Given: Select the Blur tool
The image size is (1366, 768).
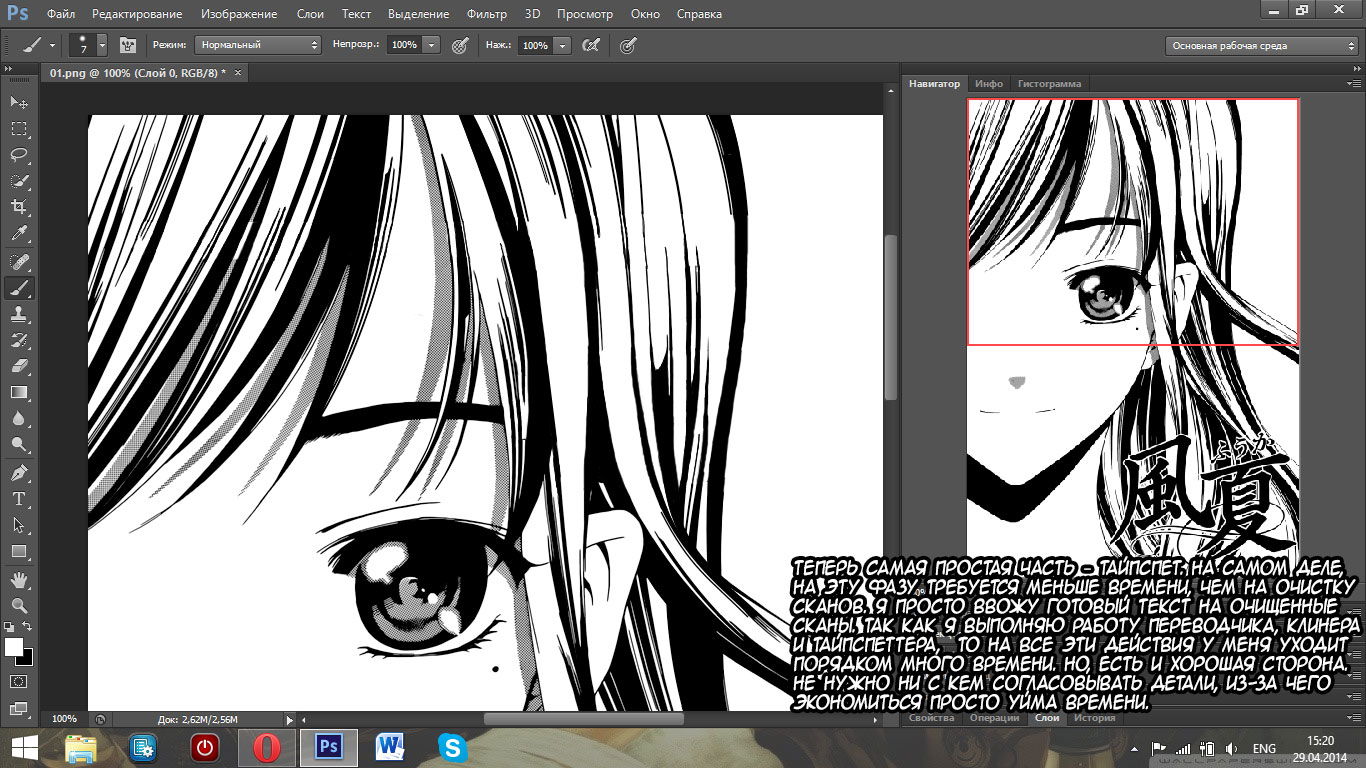Looking at the screenshot, I should pyautogui.click(x=19, y=418).
